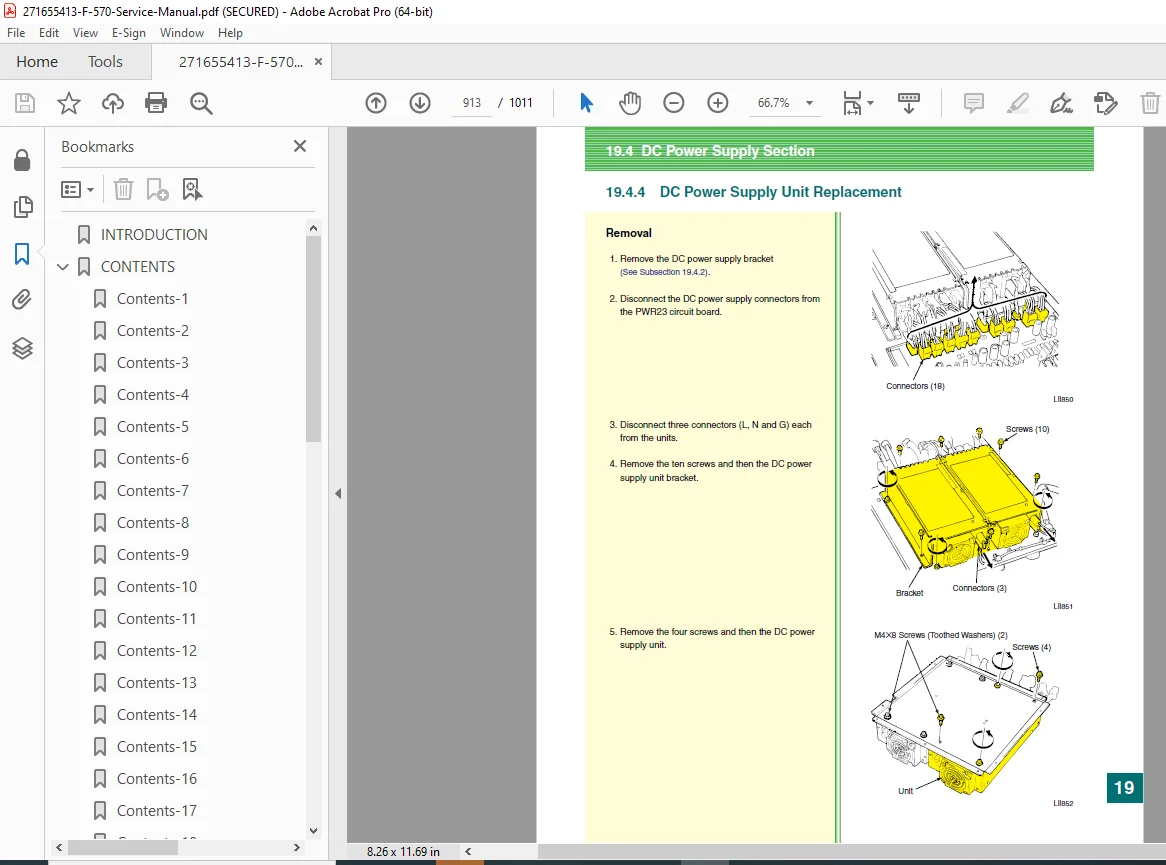The image size is (1166, 865).
Task: Open the Edit menu
Action: tap(49, 33)
